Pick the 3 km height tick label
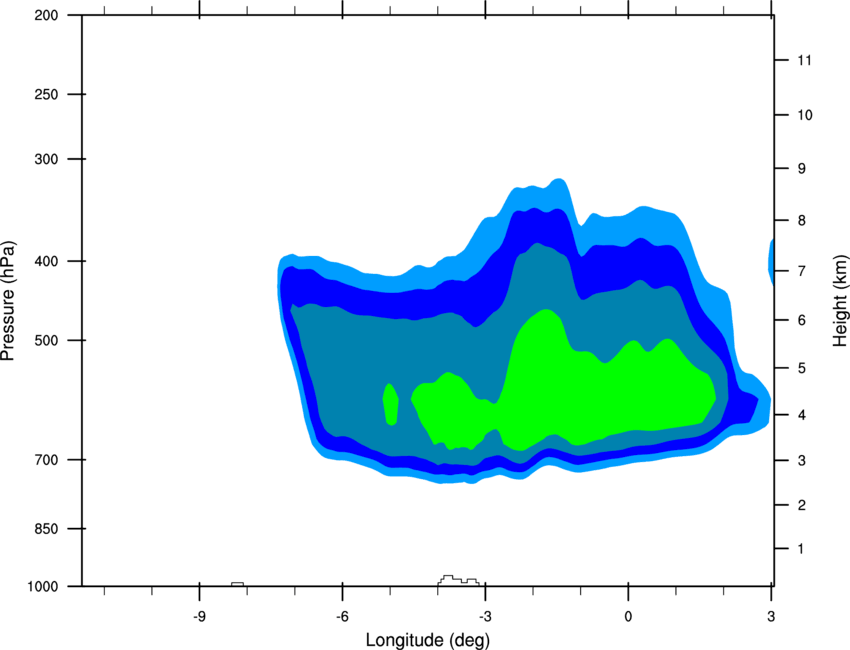Image resolution: width=850 pixels, height=650 pixels. [x=802, y=461]
